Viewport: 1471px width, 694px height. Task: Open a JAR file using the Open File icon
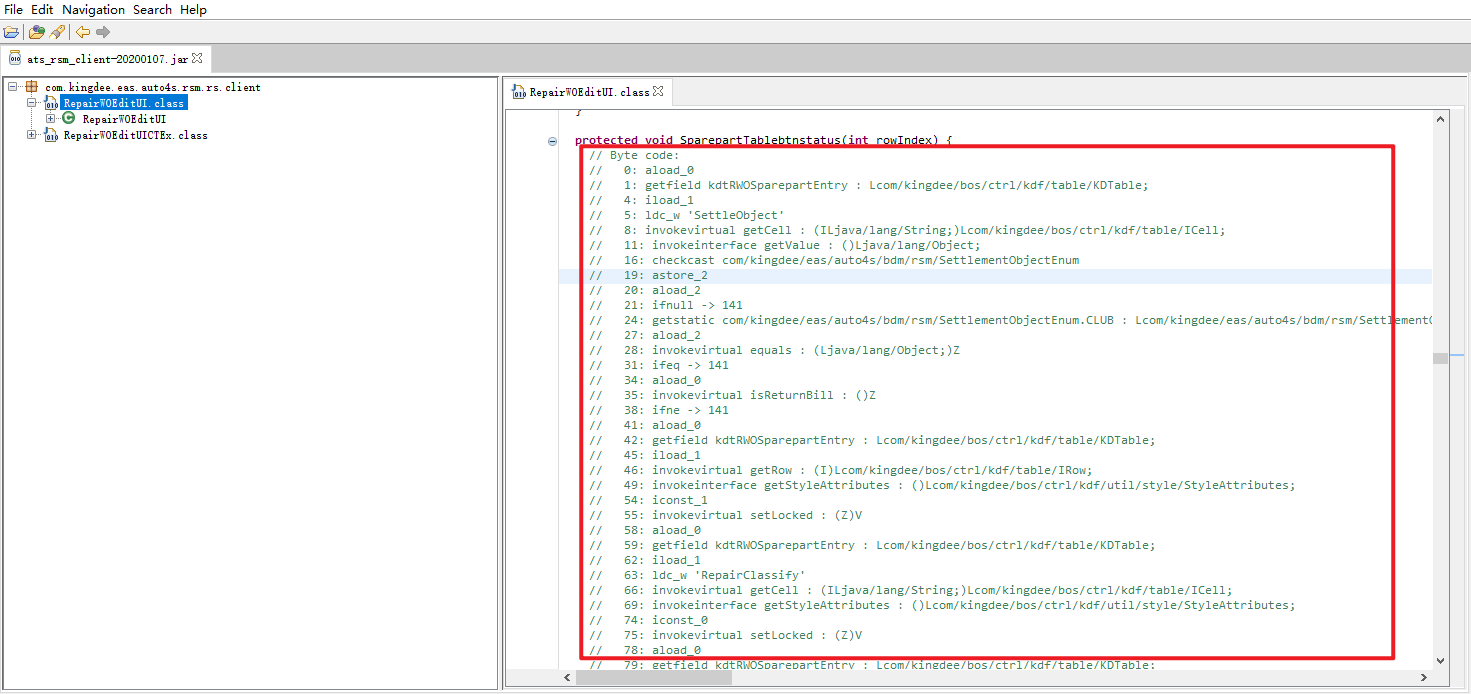(x=12, y=32)
